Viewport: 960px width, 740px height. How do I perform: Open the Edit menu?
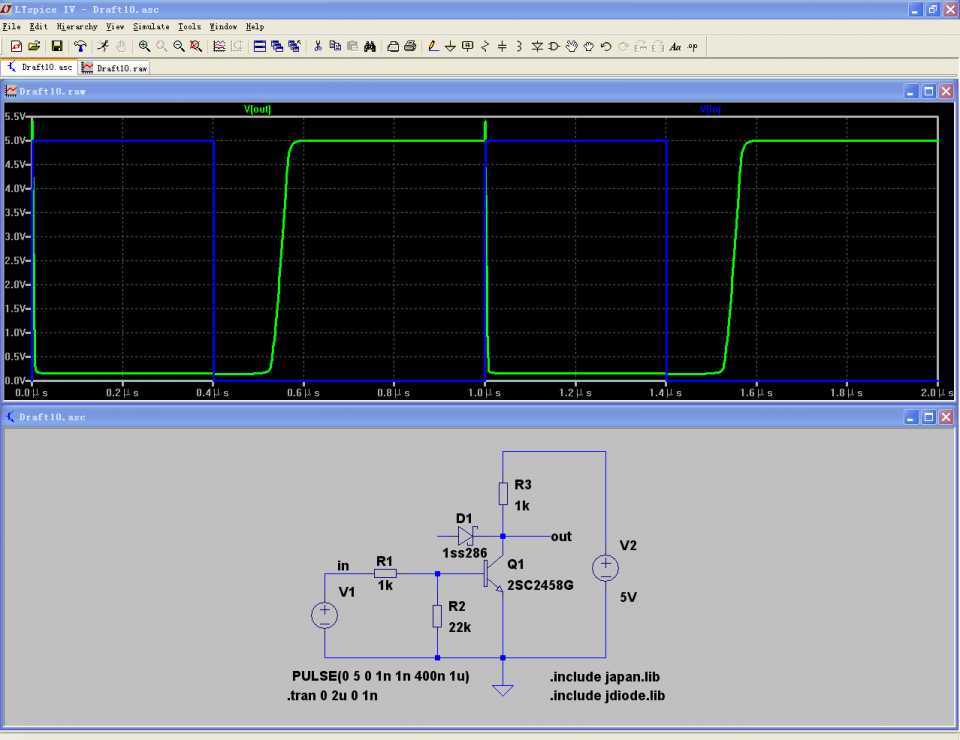point(38,26)
